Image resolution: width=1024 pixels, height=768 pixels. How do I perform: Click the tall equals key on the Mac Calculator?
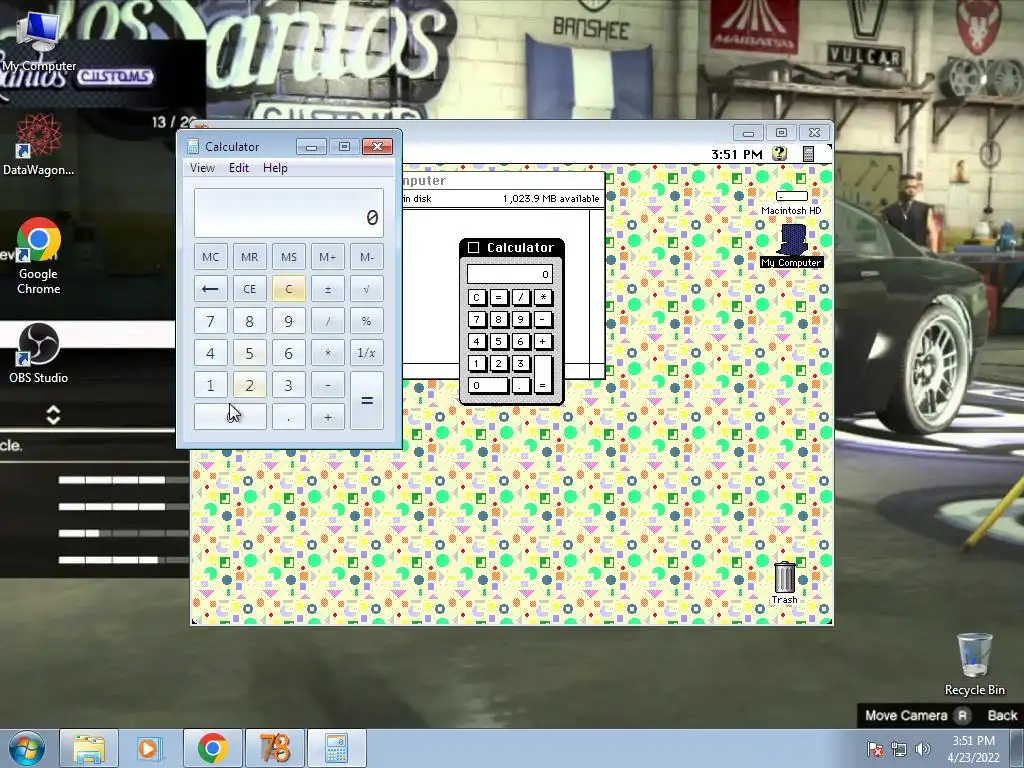(x=543, y=374)
